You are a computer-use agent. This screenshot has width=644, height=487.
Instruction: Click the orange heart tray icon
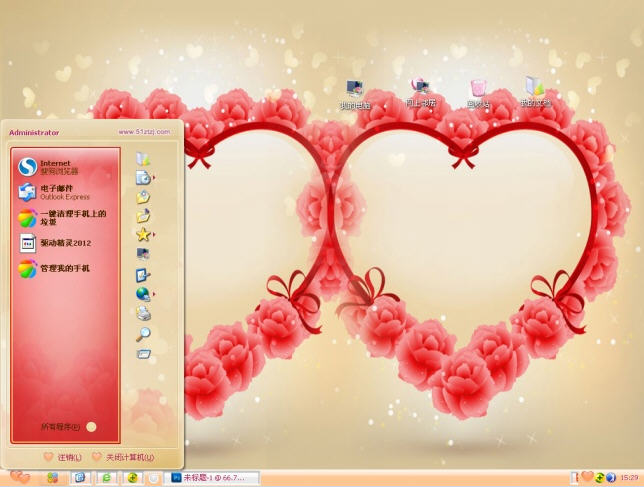(x=587, y=476)
